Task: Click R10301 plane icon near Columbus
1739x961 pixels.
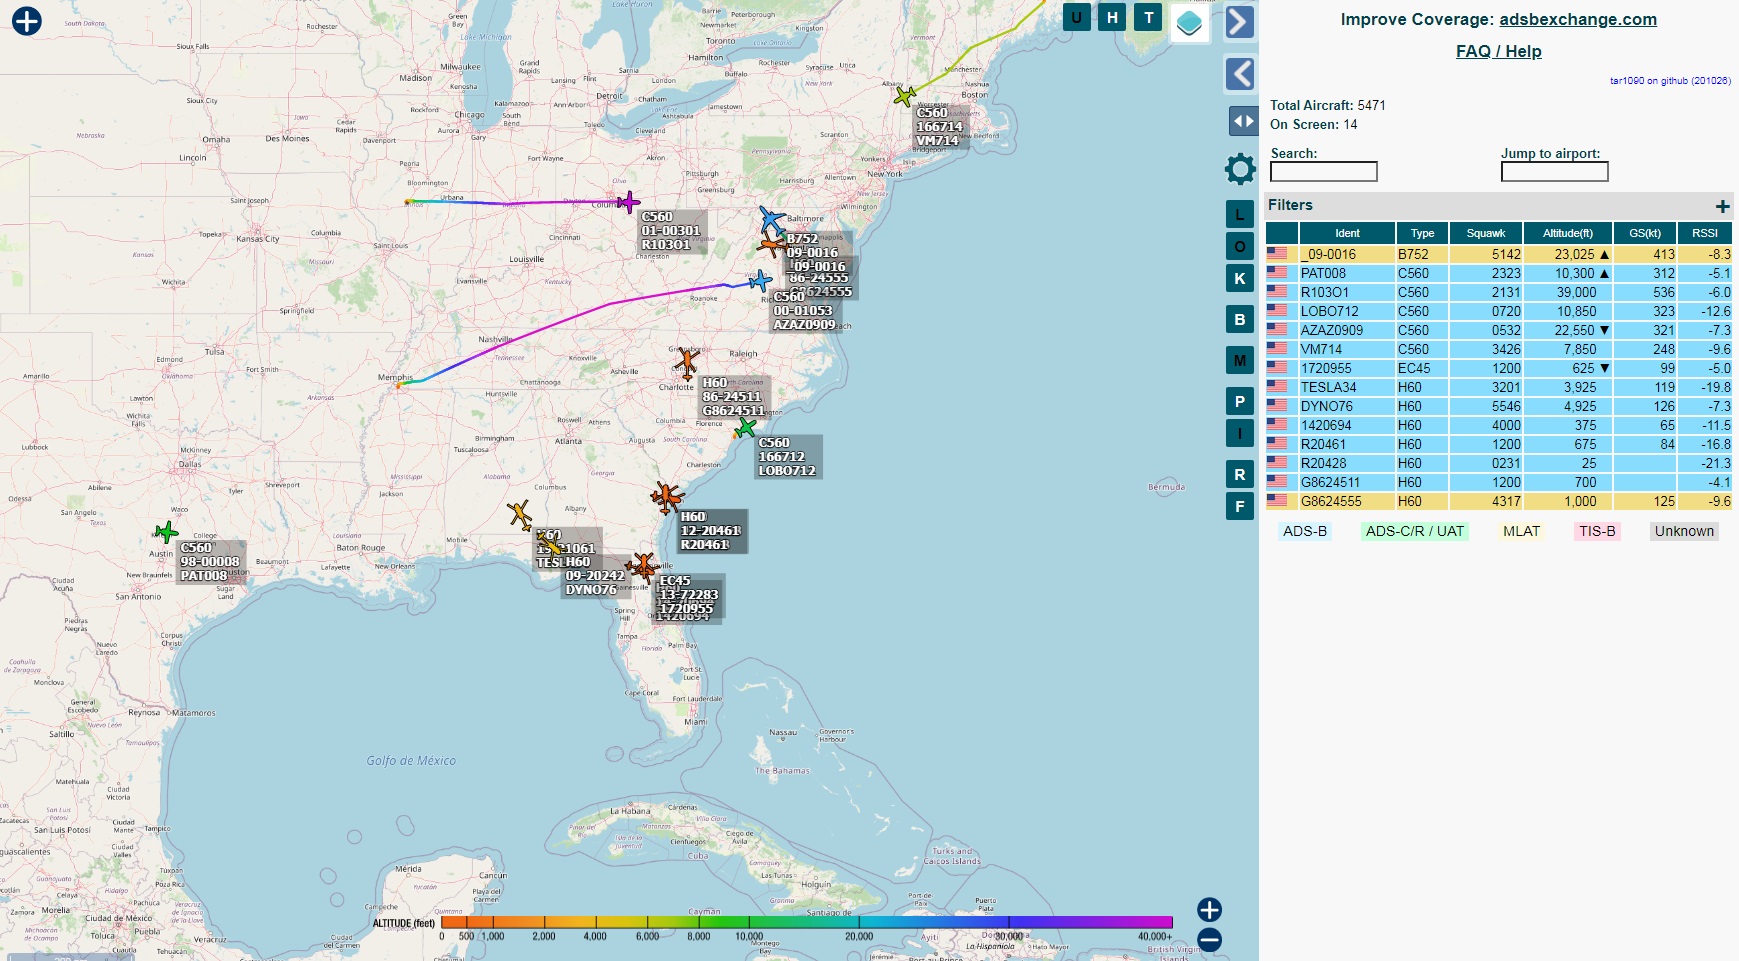Action: [x=628, y=203]
